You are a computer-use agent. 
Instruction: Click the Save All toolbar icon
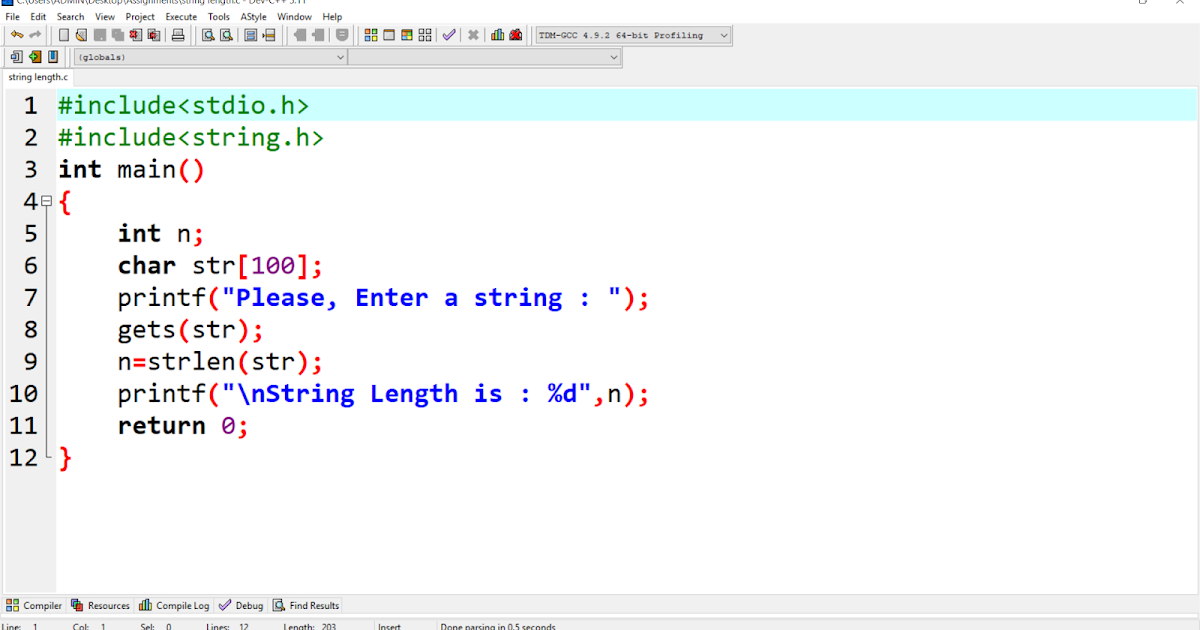pyautogui.click(x=117, y=35)
